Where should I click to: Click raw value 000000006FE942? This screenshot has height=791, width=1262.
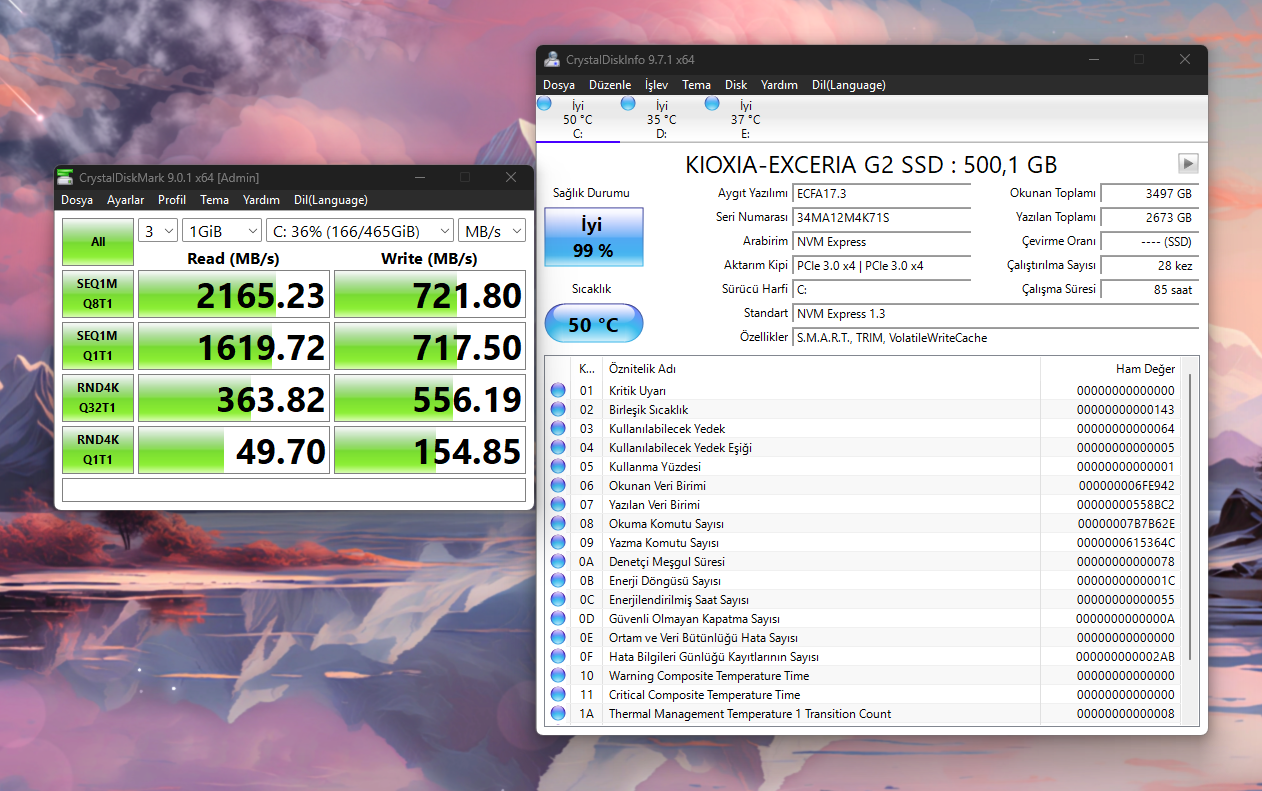pyautogui.click(x=1126, y=486)
